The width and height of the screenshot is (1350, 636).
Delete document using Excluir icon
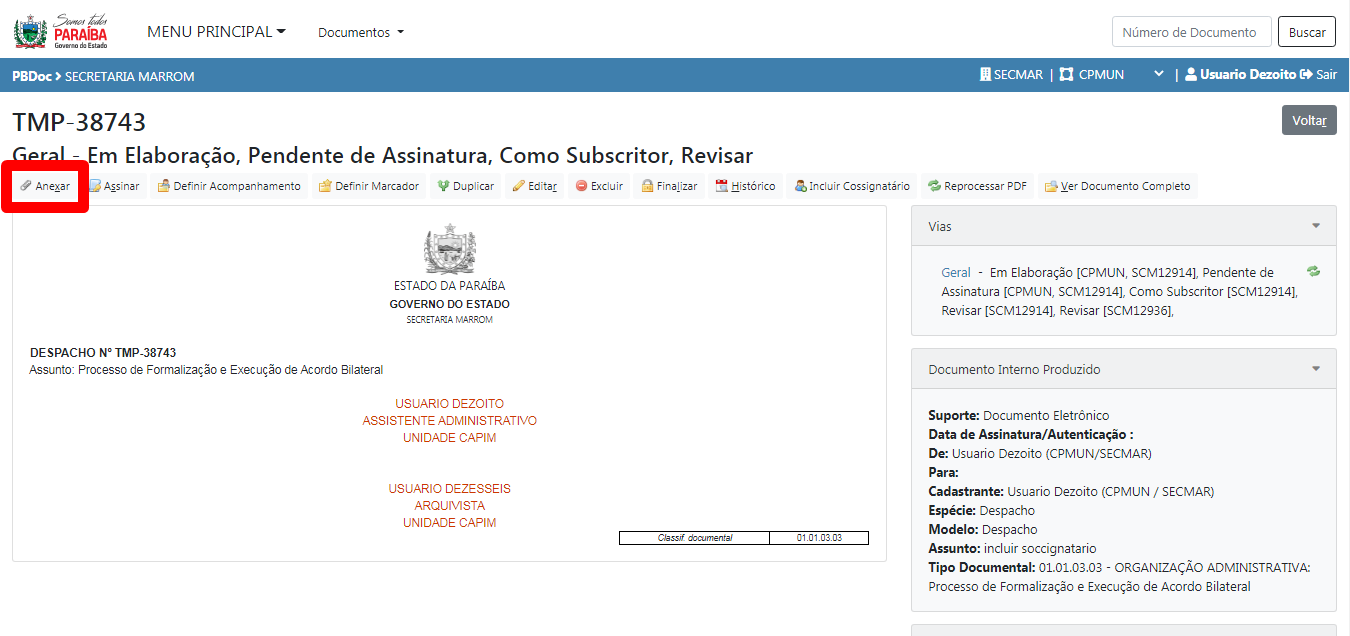tap(581, 186)
